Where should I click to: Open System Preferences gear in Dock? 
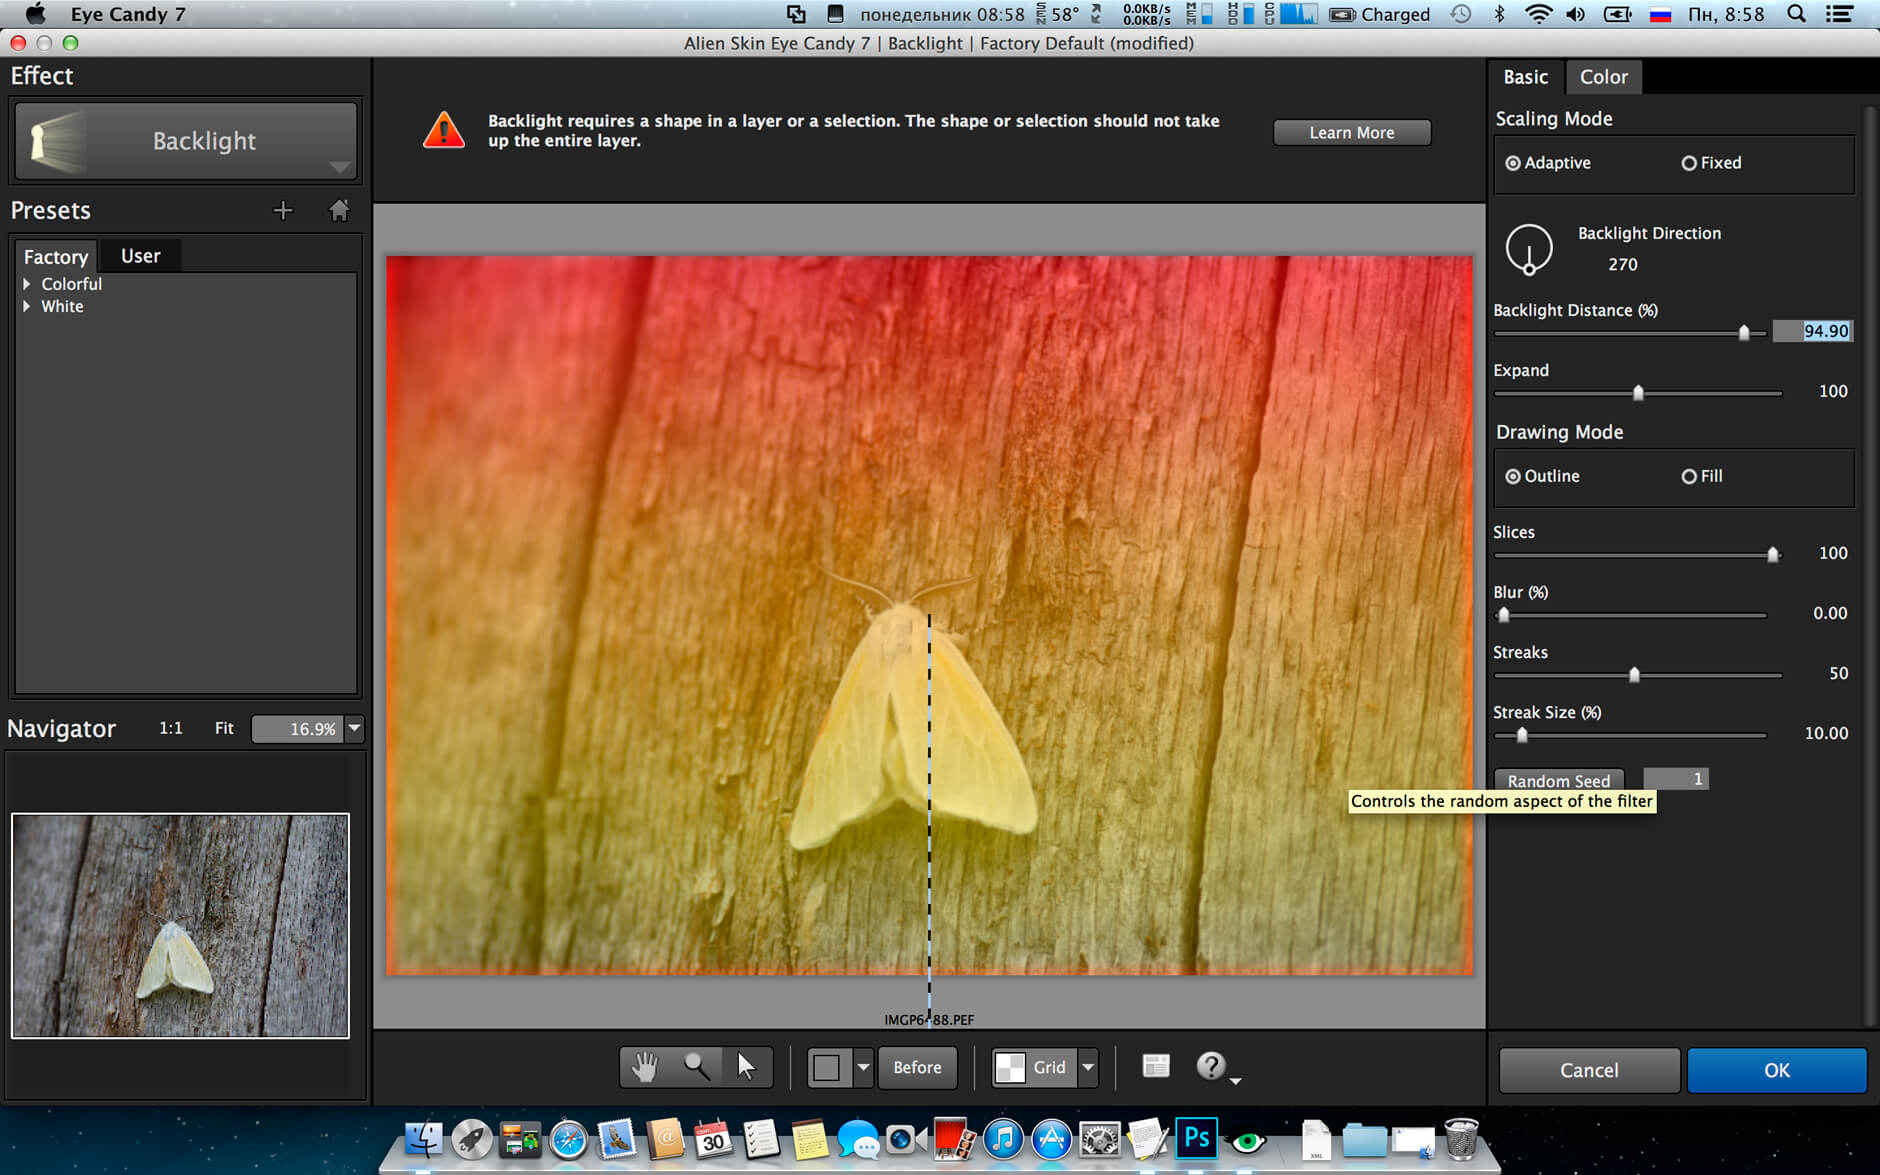pyautogui.click(x=1099, y=1139)
